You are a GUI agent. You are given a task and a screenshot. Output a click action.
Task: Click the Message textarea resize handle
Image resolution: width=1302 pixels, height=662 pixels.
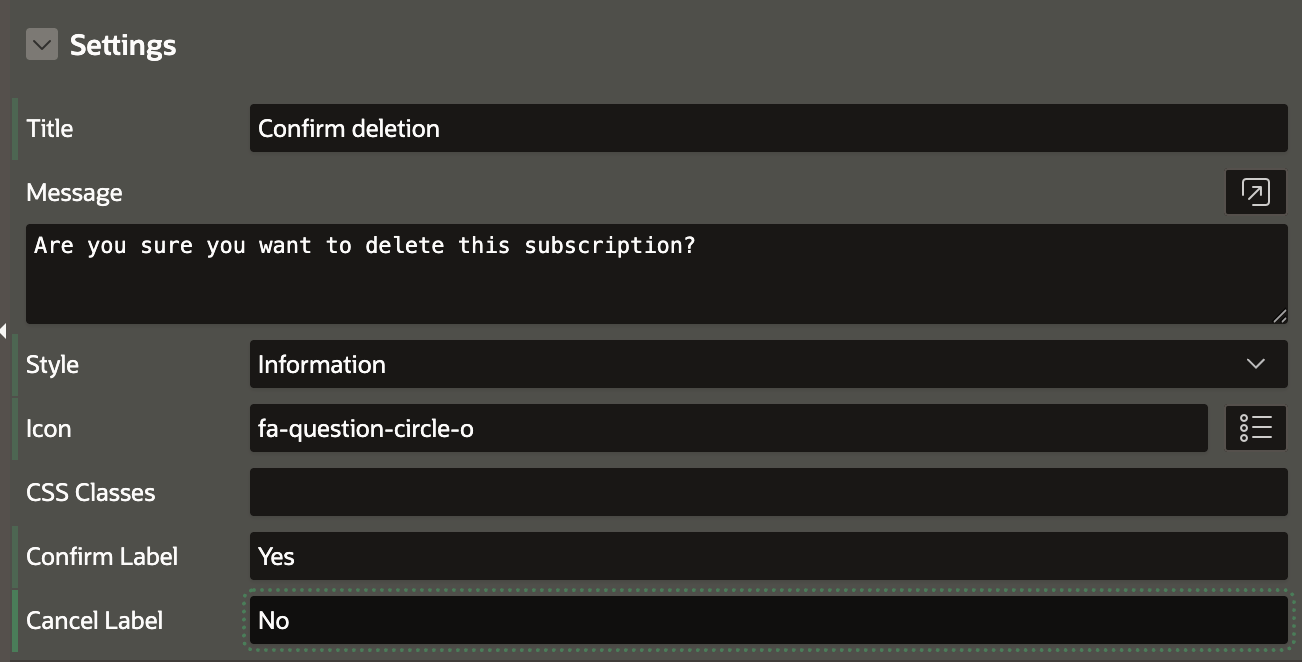1279,315
